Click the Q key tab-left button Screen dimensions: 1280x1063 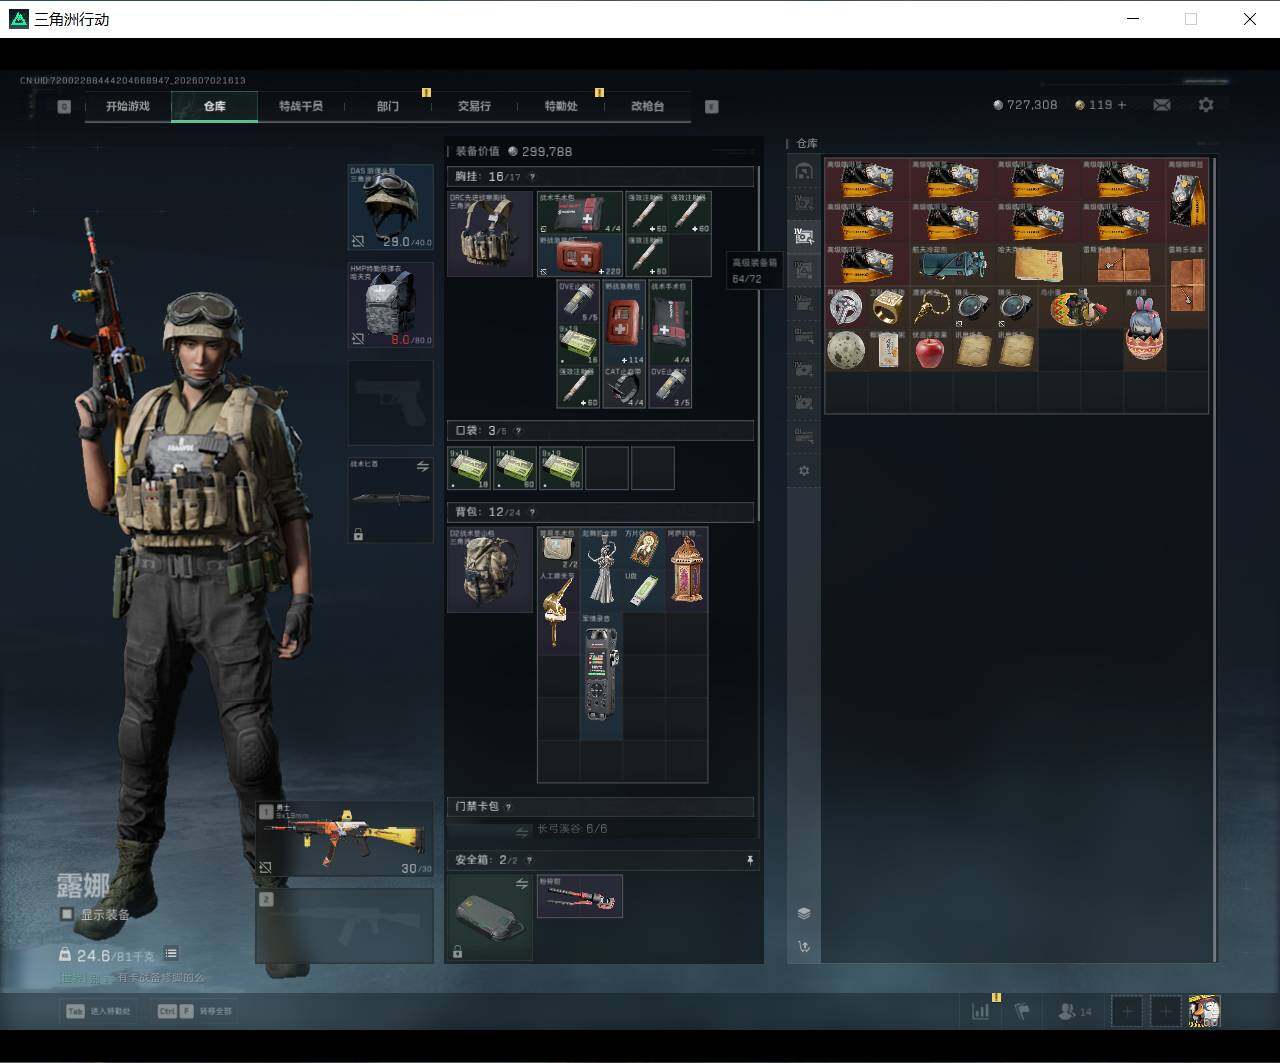pos(64,106)
